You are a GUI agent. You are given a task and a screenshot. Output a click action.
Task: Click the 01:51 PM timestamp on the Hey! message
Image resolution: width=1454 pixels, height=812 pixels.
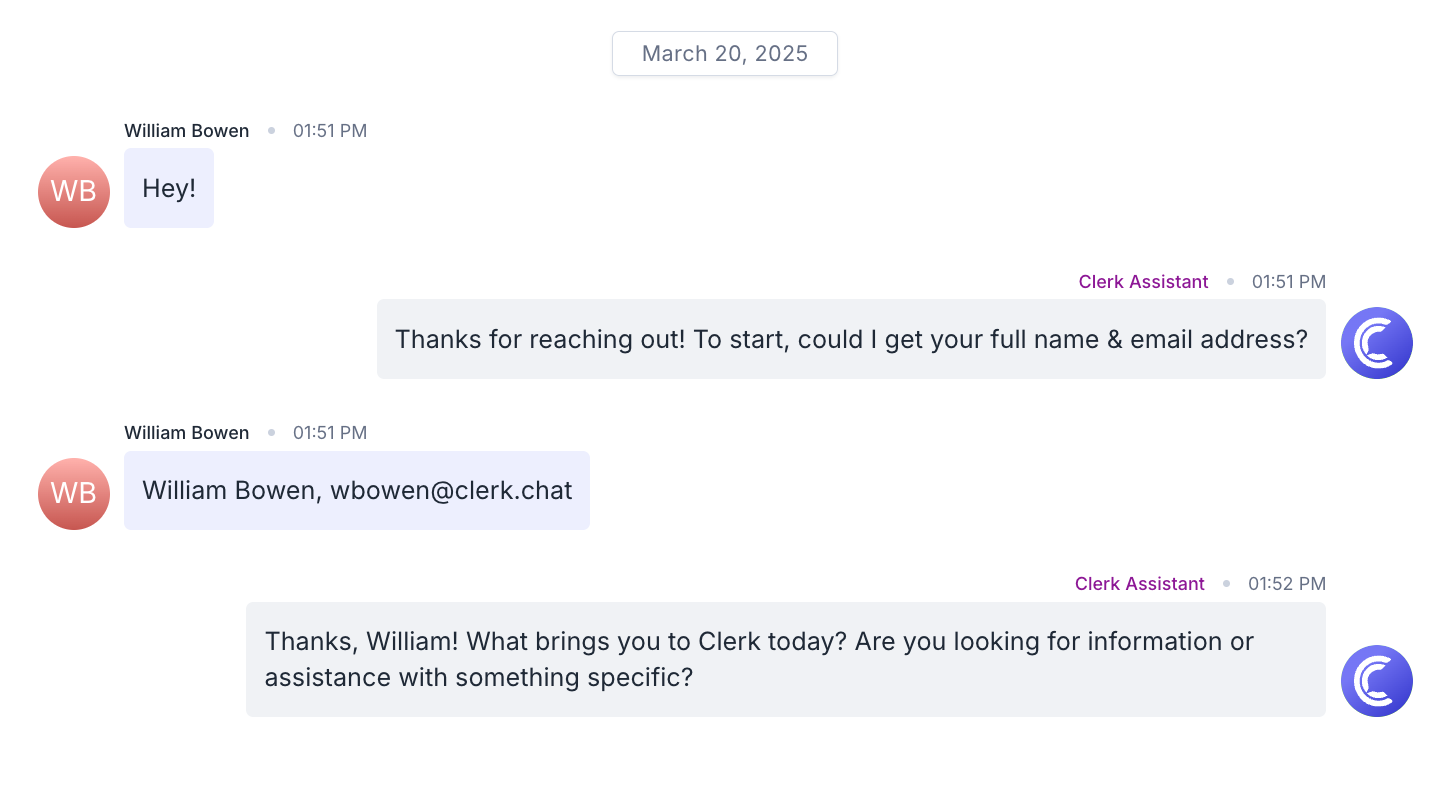[330, 131]
